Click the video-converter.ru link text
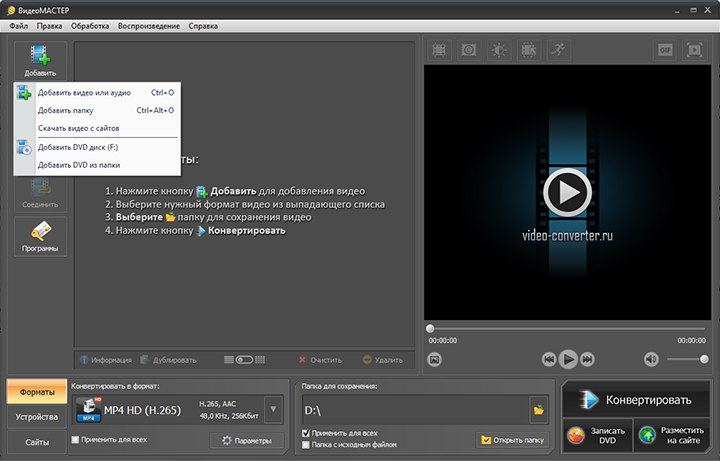Image resolution: width=720 pixels, height=461 pixels. click(568, 236)
